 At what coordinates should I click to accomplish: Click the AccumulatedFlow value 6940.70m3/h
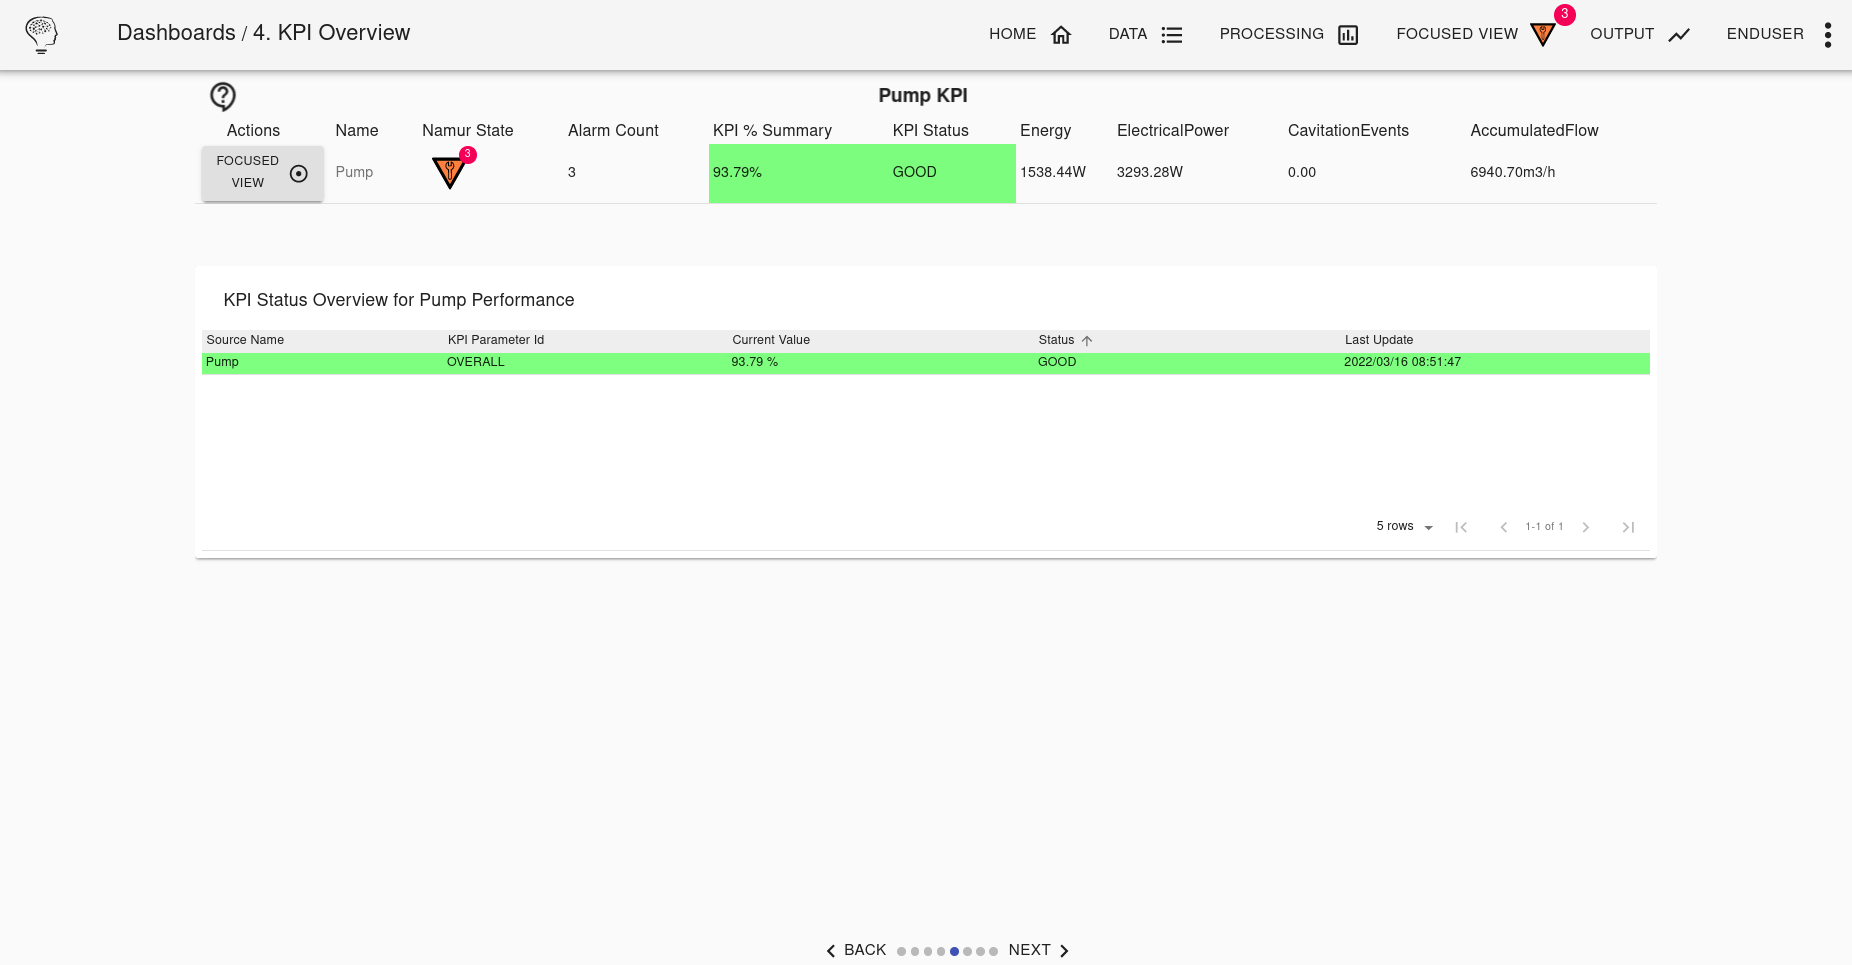(1513, 172)
